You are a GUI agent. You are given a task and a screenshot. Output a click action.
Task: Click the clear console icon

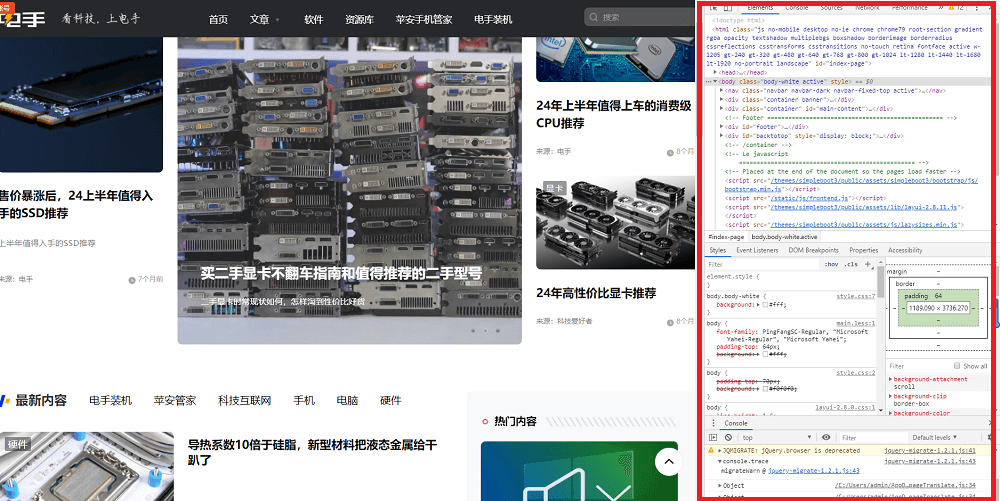pyautogui.click(x=727, y=437)
